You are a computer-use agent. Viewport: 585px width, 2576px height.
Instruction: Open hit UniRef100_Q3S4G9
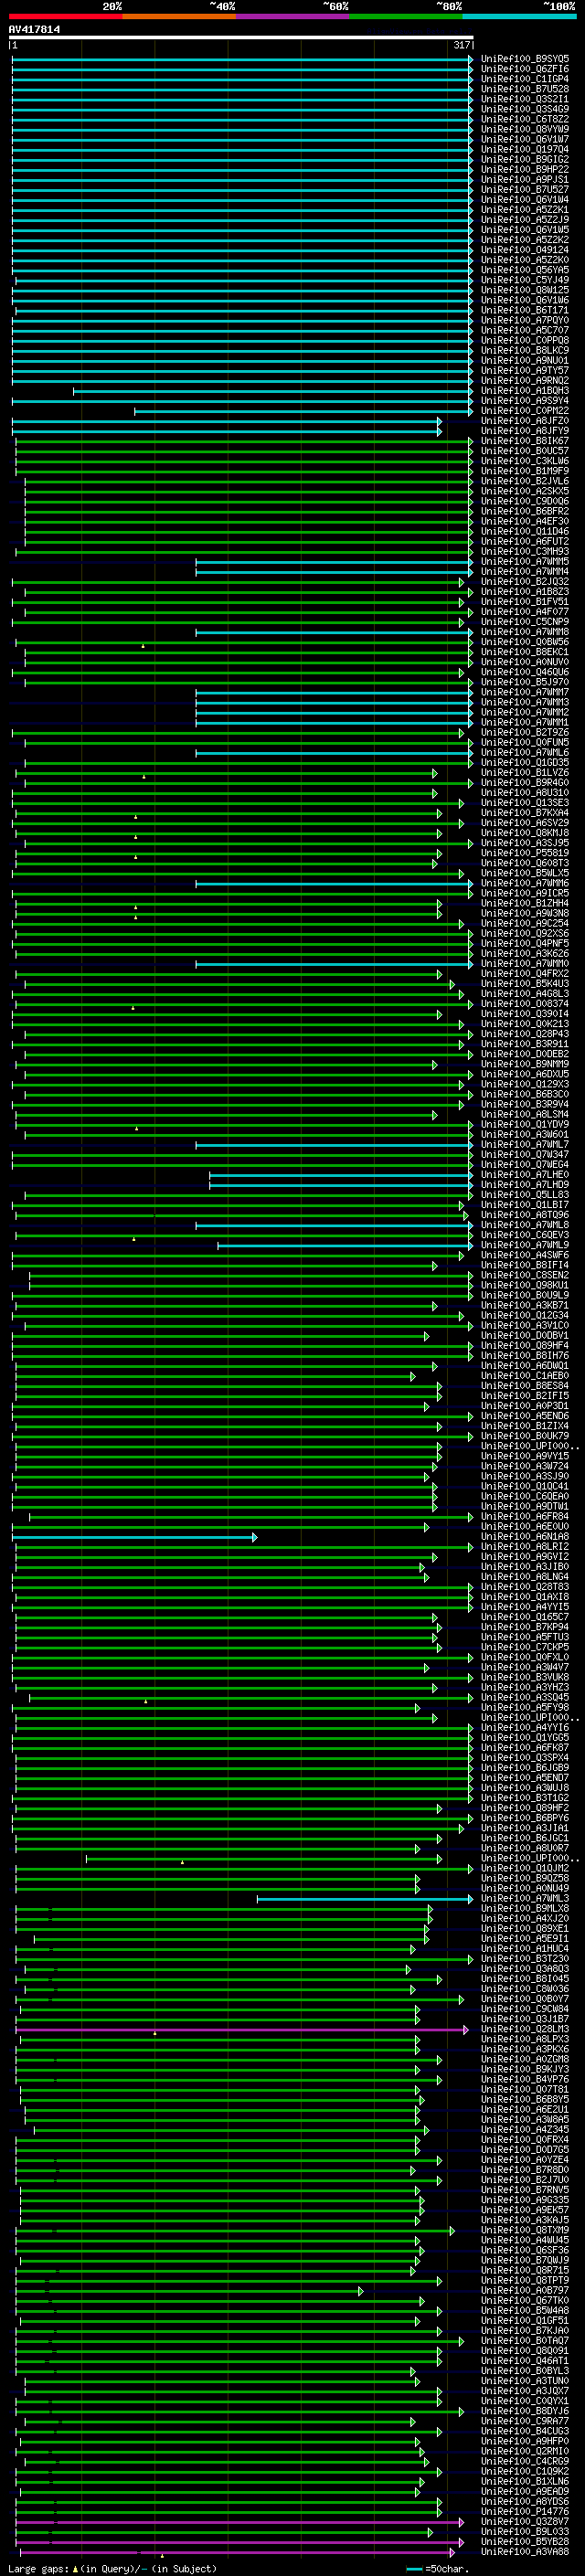tap(525, 109)
